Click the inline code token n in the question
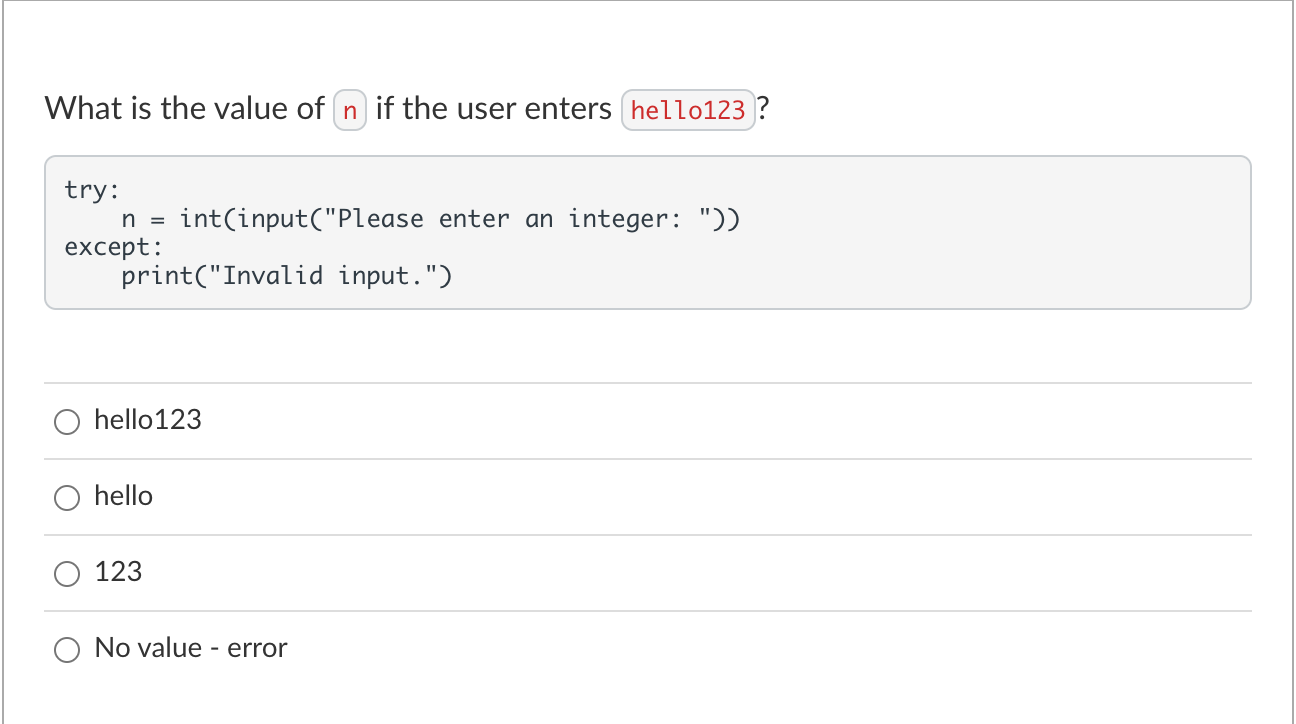 pos(349,110)
